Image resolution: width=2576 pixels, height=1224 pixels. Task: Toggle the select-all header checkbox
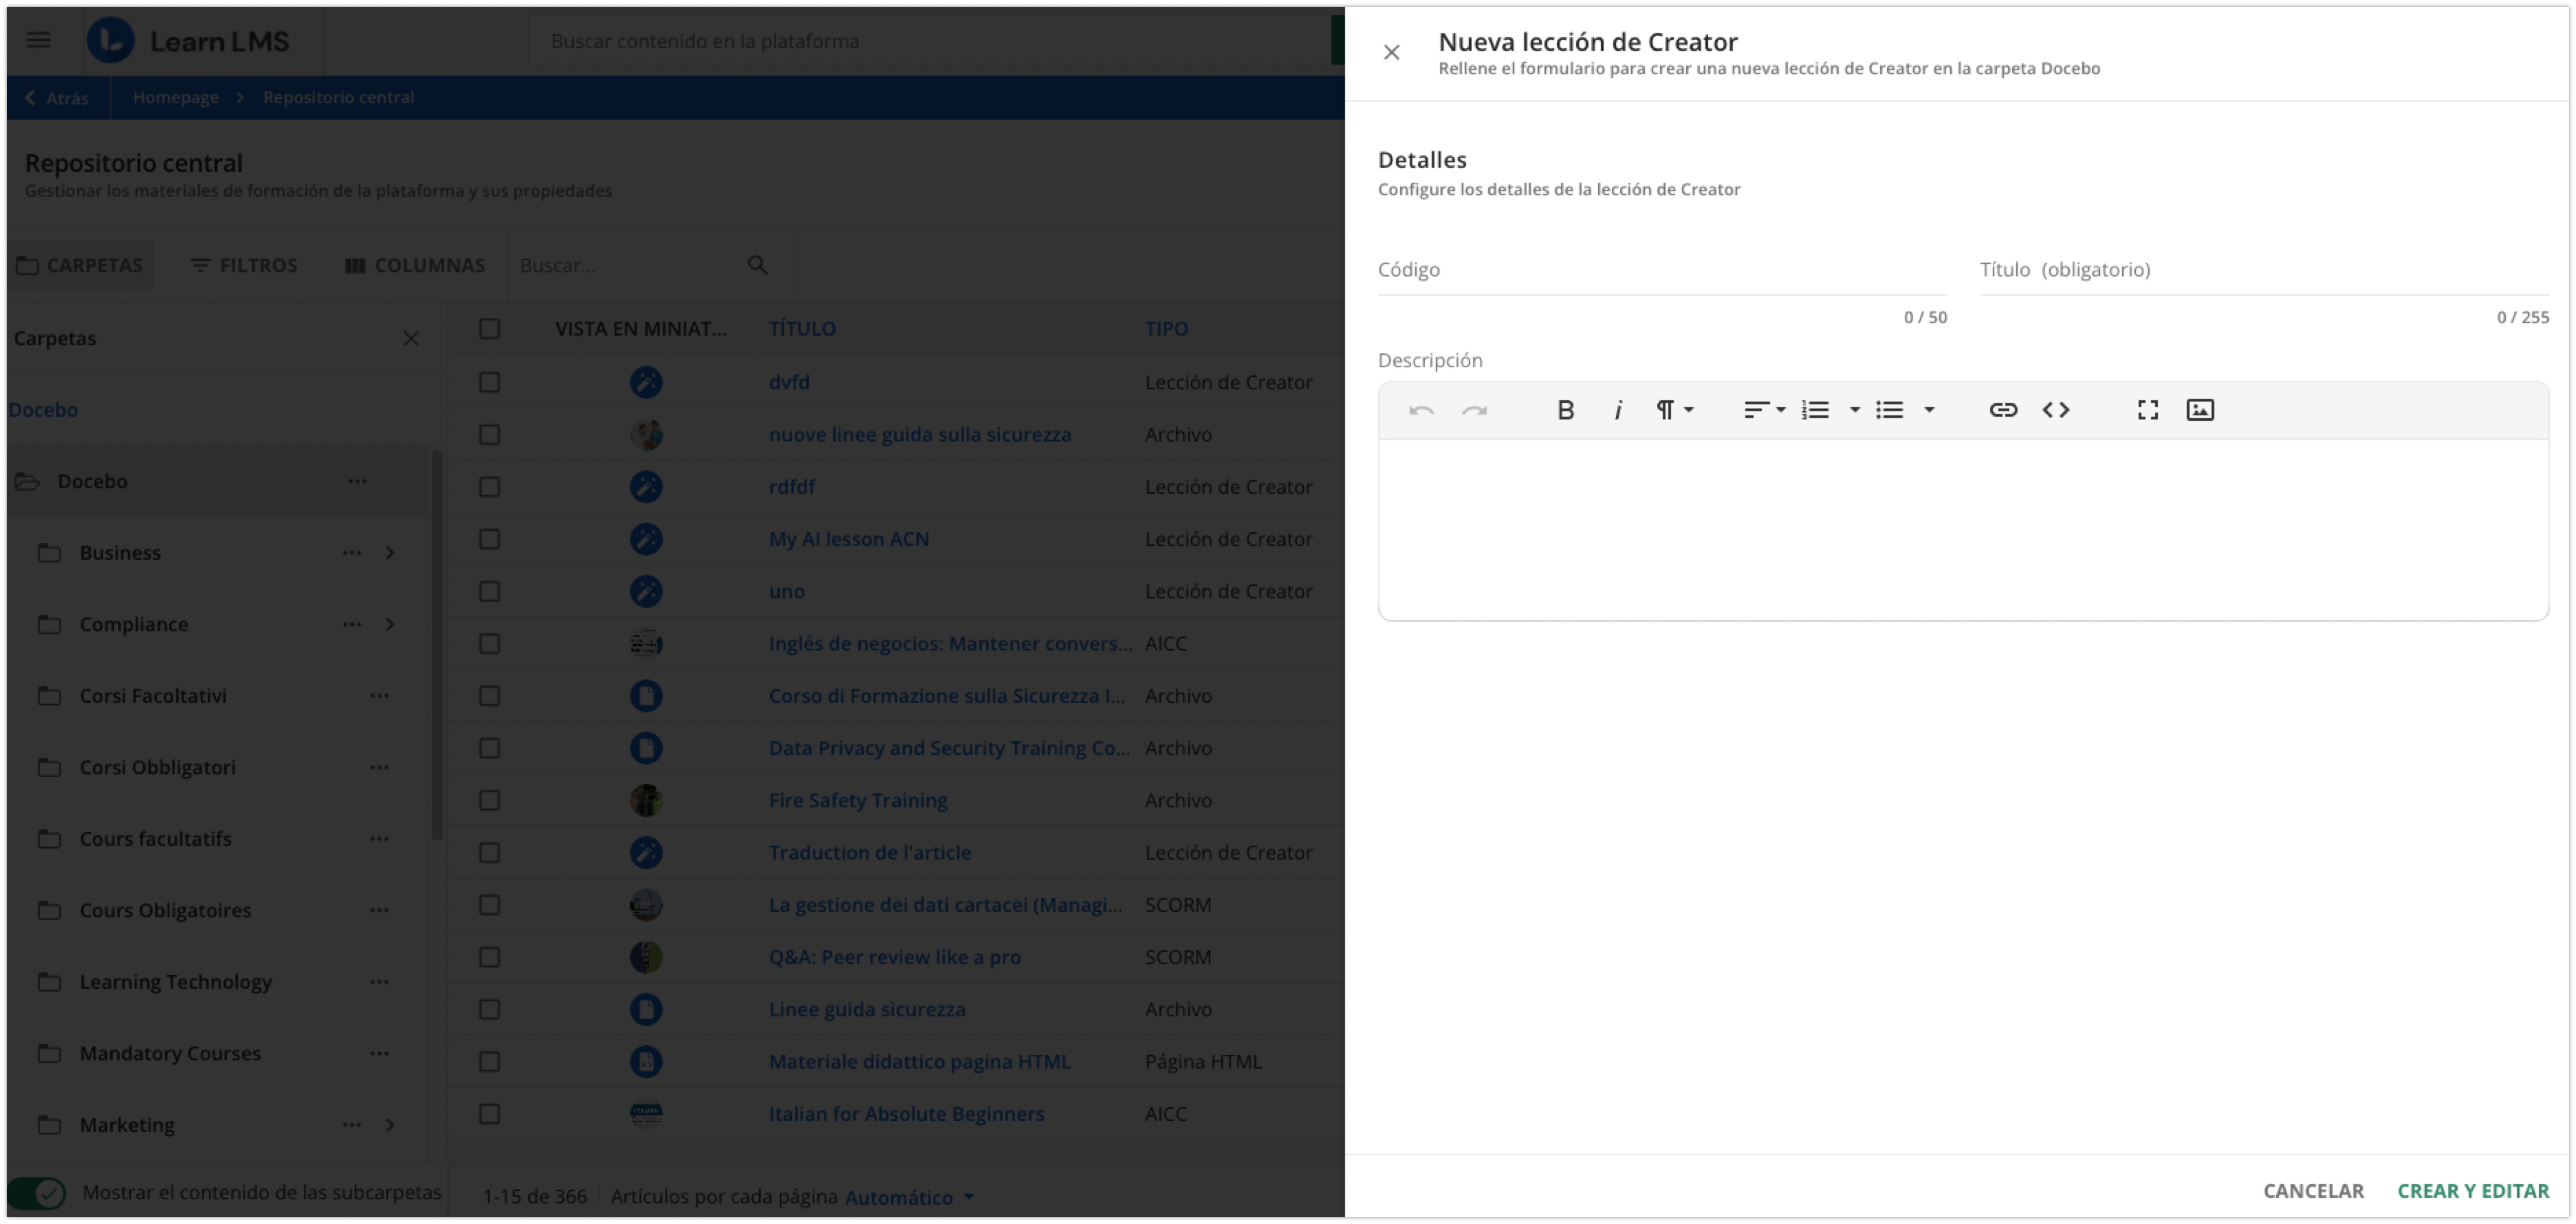(489, 329)
